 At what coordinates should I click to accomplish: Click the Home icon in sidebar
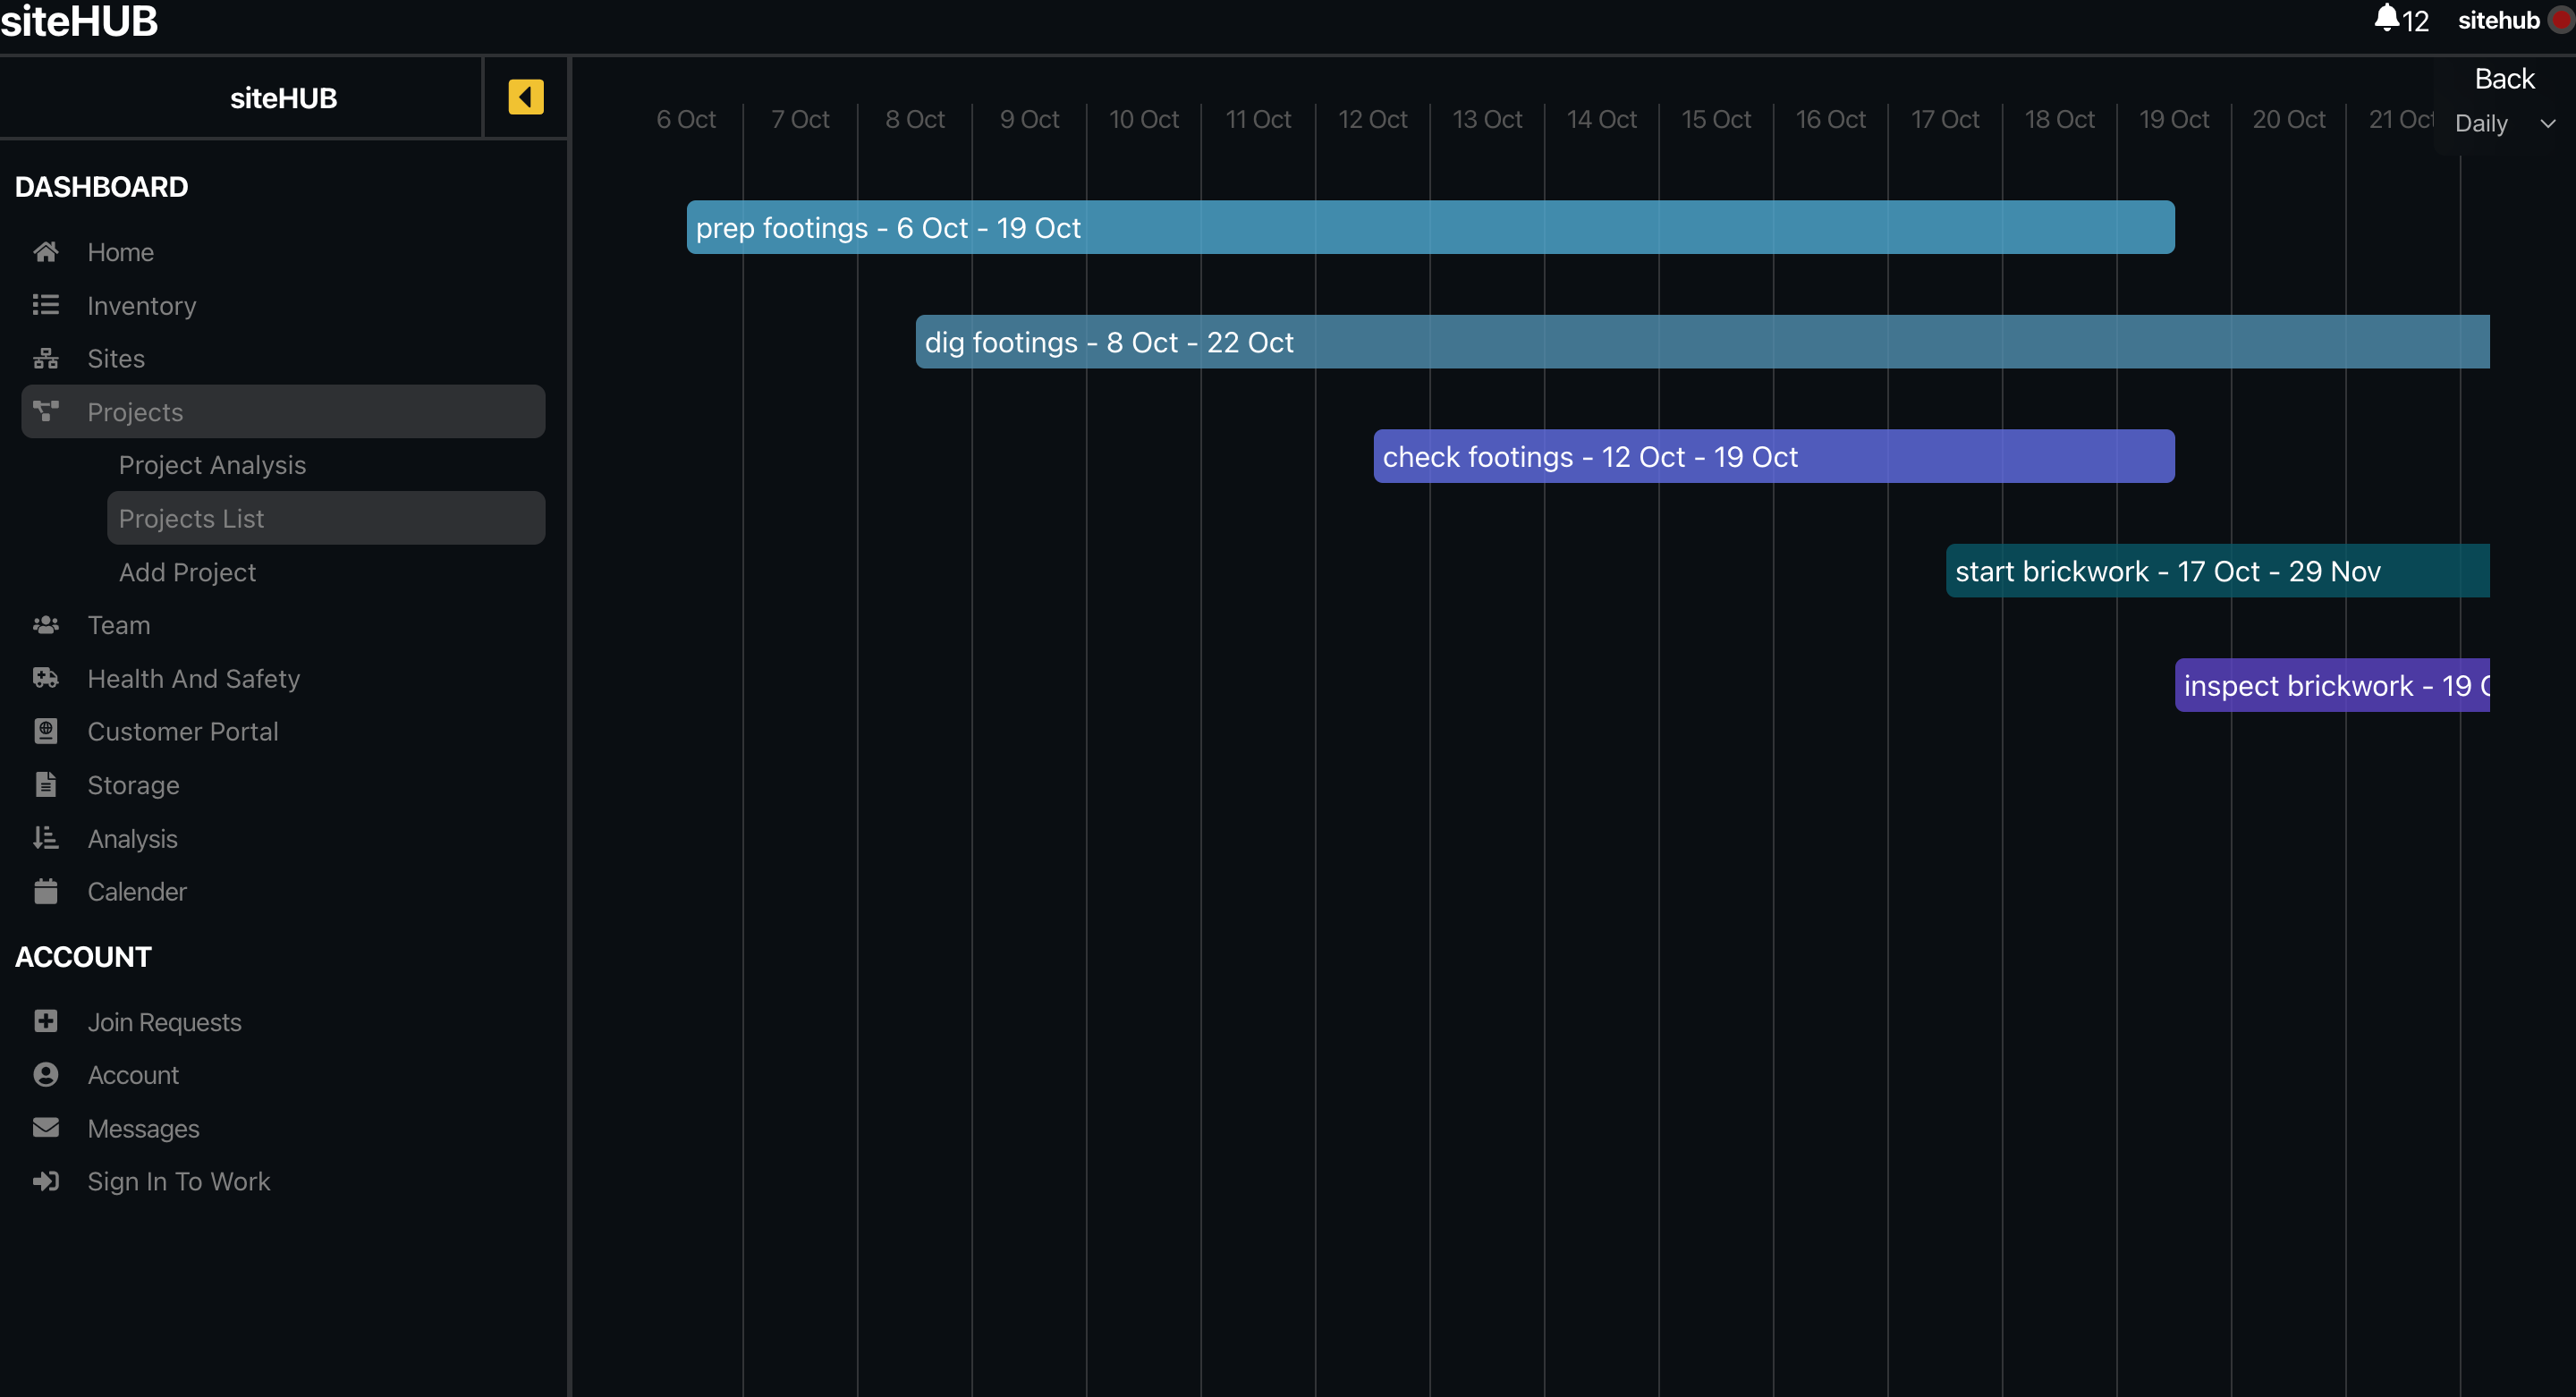[45, 251]
